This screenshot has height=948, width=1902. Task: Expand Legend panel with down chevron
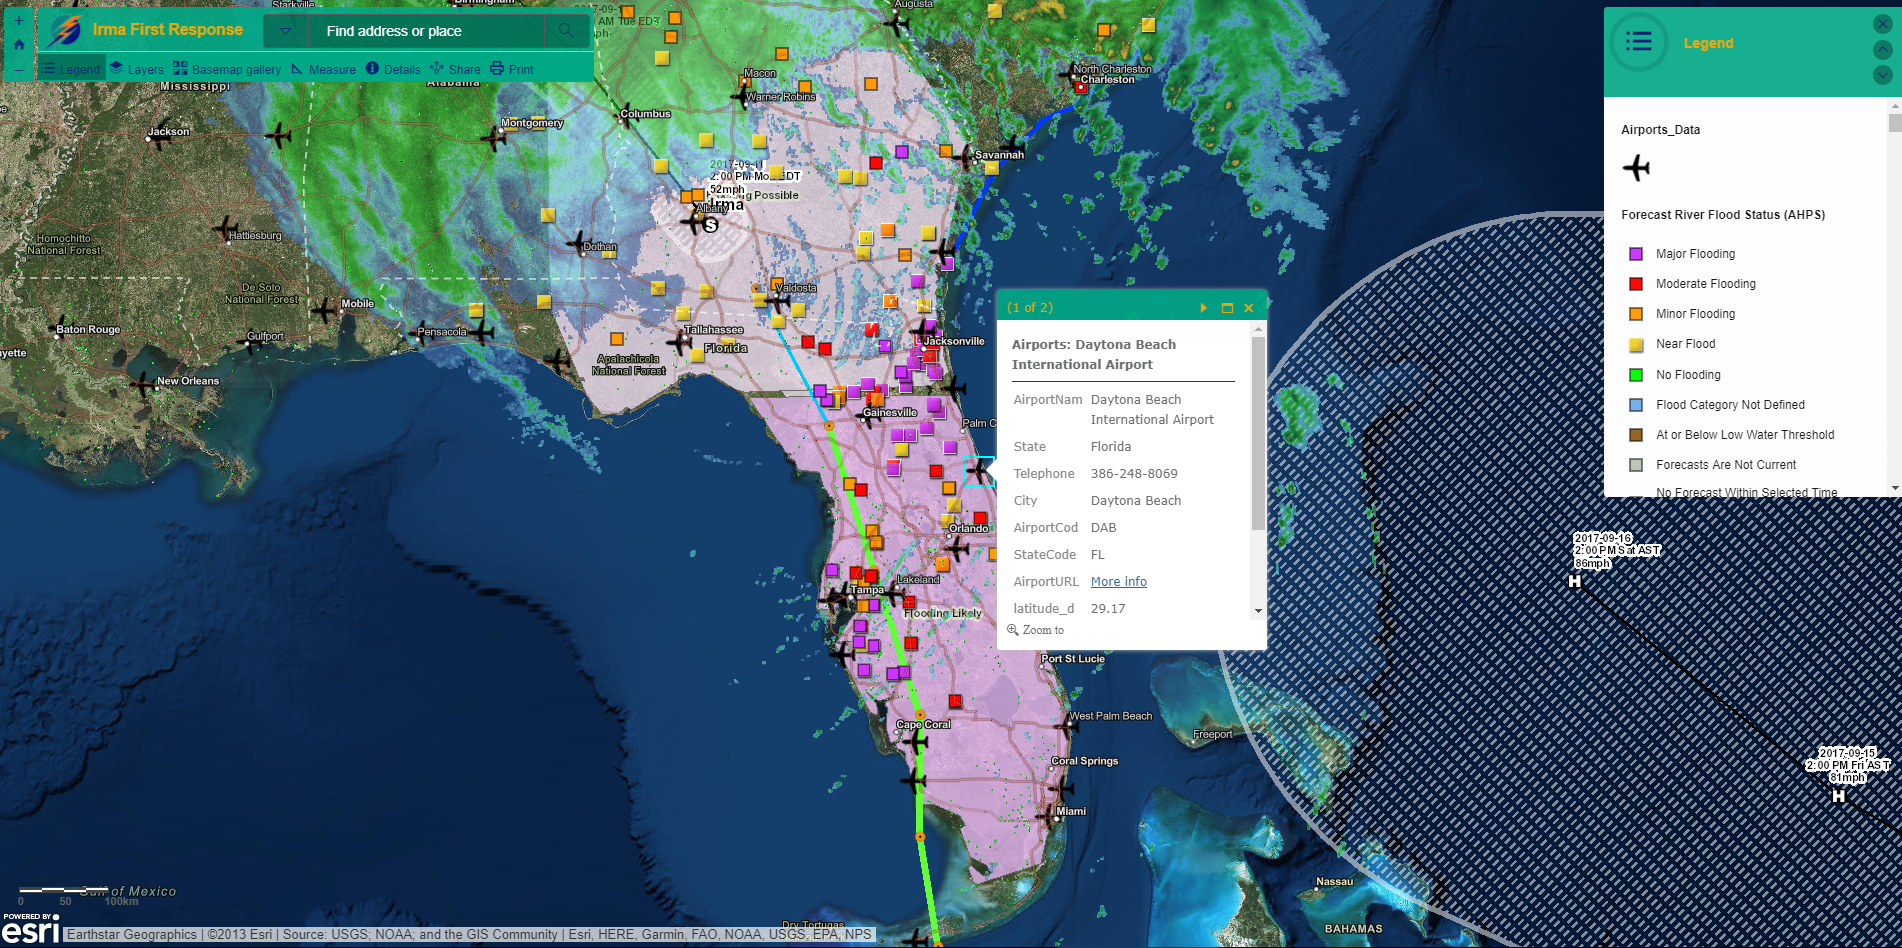click(1882, 75)
